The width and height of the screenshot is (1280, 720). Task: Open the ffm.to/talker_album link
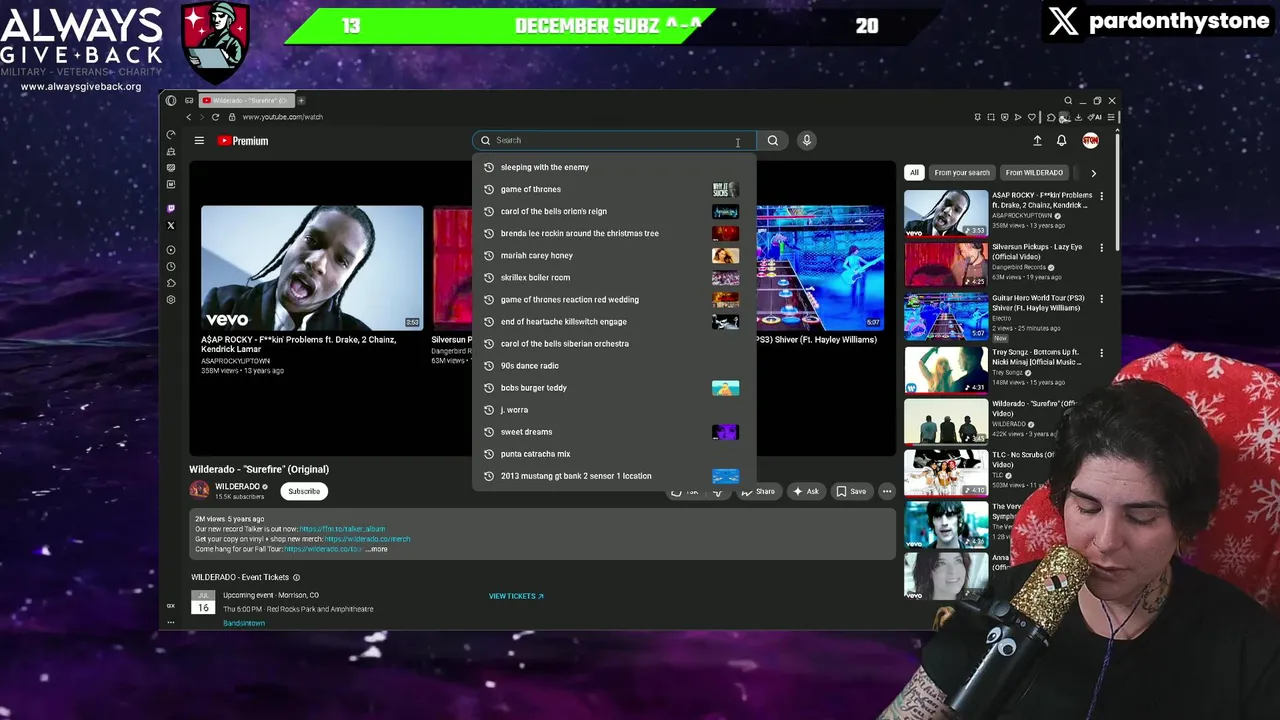coord(342,529)
